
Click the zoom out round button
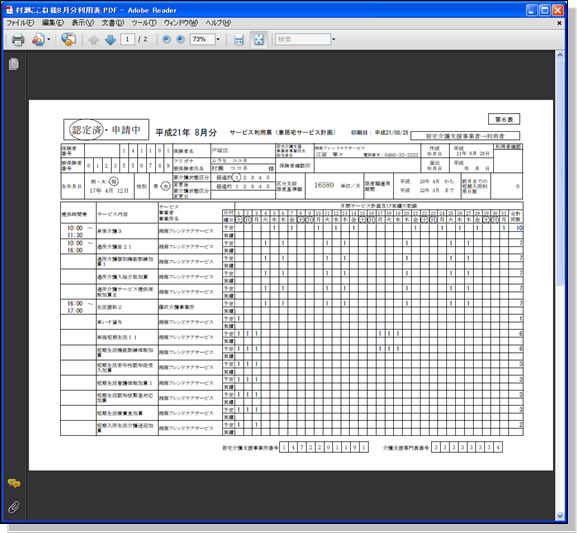167,39
